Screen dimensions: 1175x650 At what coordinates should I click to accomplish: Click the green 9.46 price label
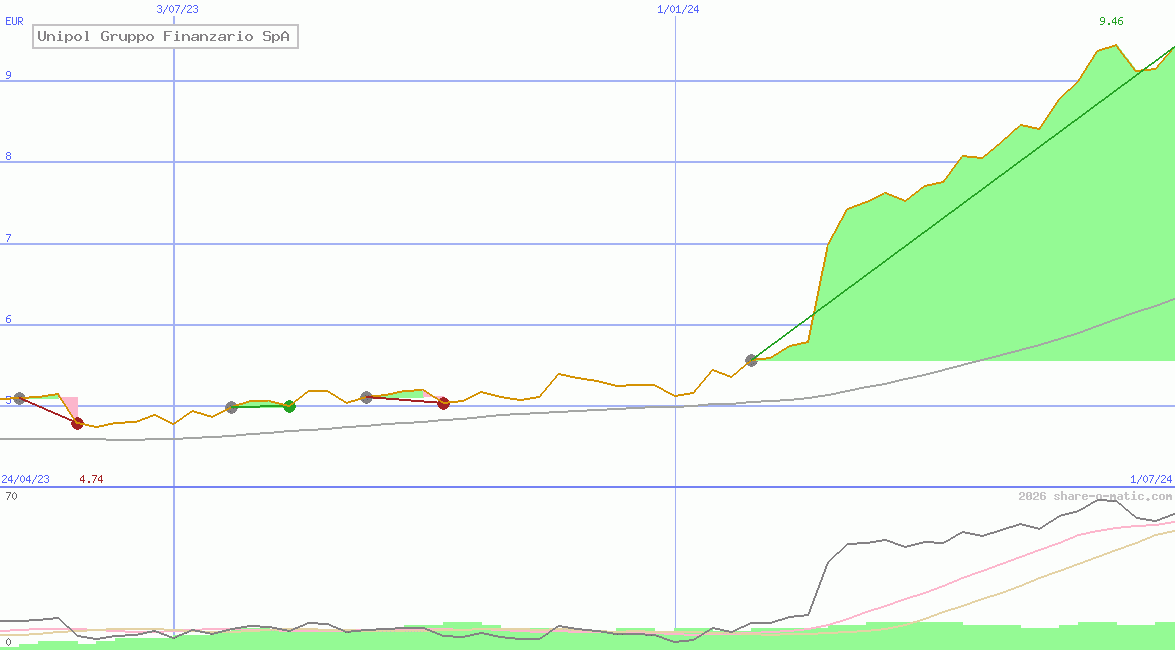click(x=1110, y=21)
